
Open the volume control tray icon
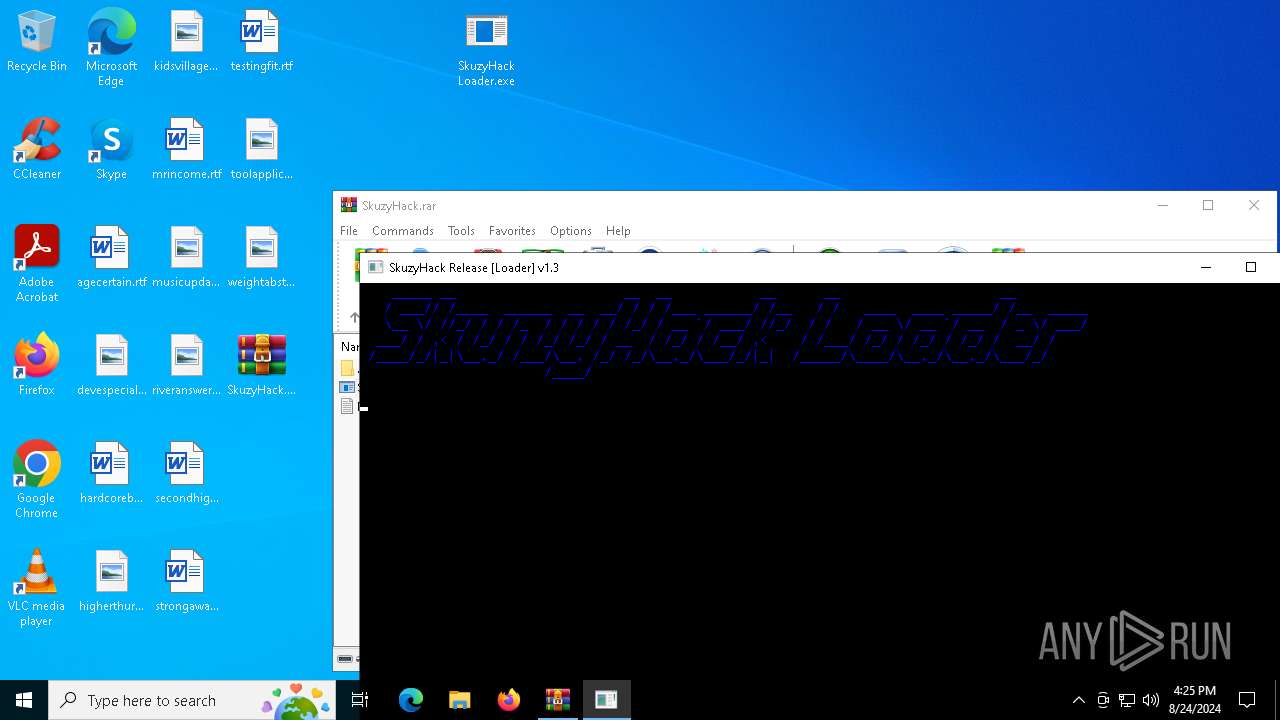[x=1151, y=700]
